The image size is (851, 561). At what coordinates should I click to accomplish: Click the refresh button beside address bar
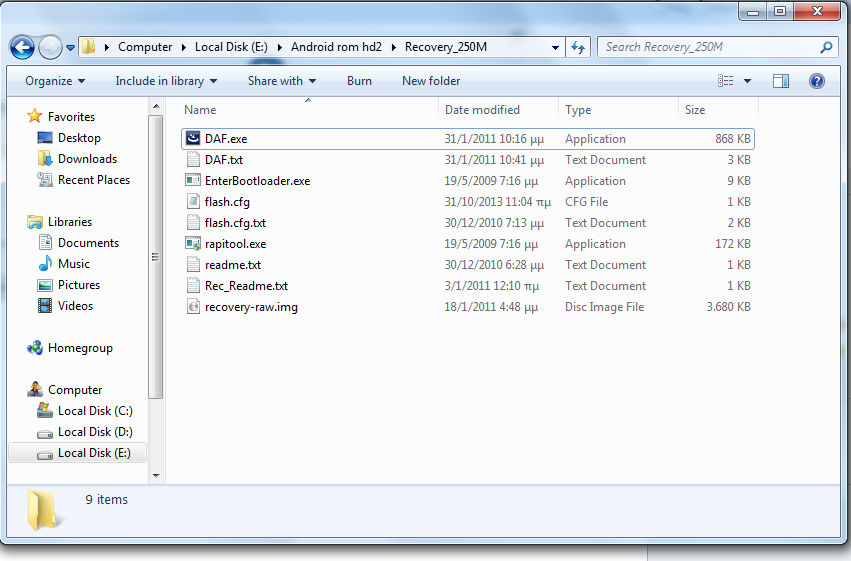pos(577,47)
